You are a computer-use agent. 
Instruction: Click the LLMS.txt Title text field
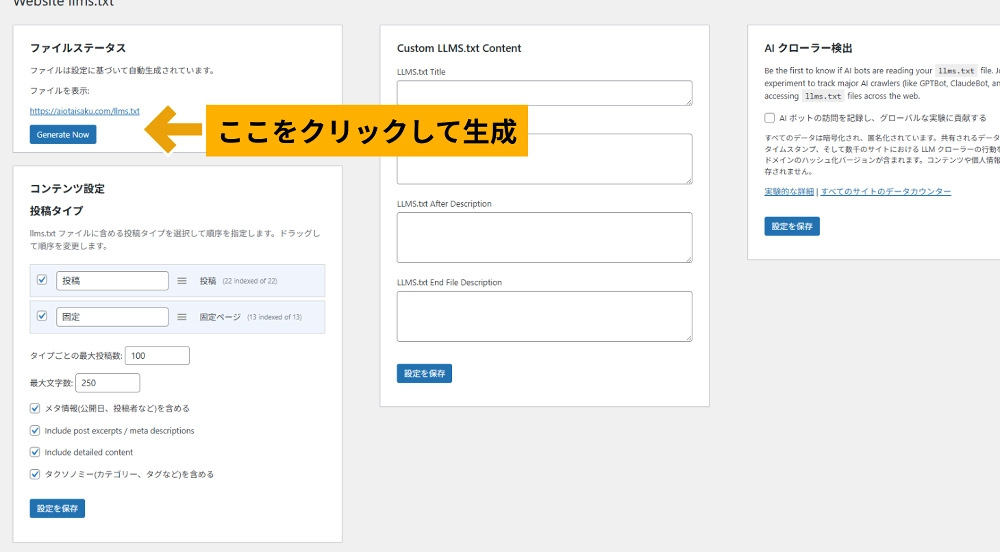[544, 93]
